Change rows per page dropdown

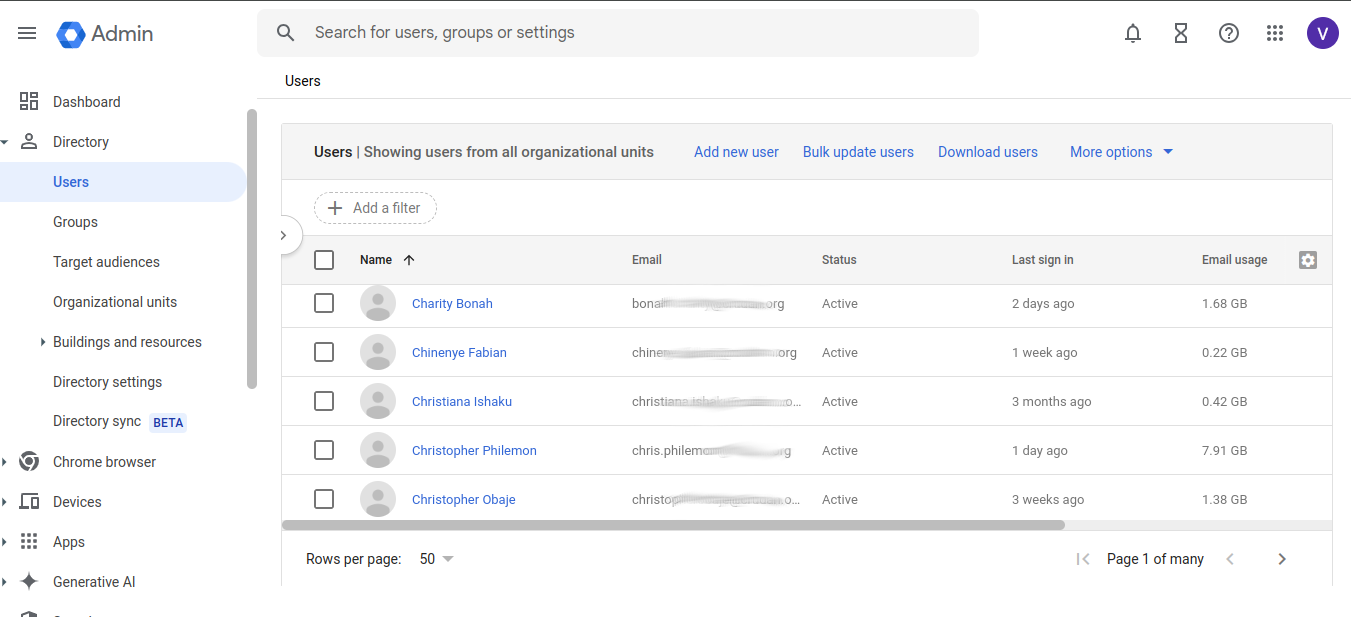coord(436,559)
